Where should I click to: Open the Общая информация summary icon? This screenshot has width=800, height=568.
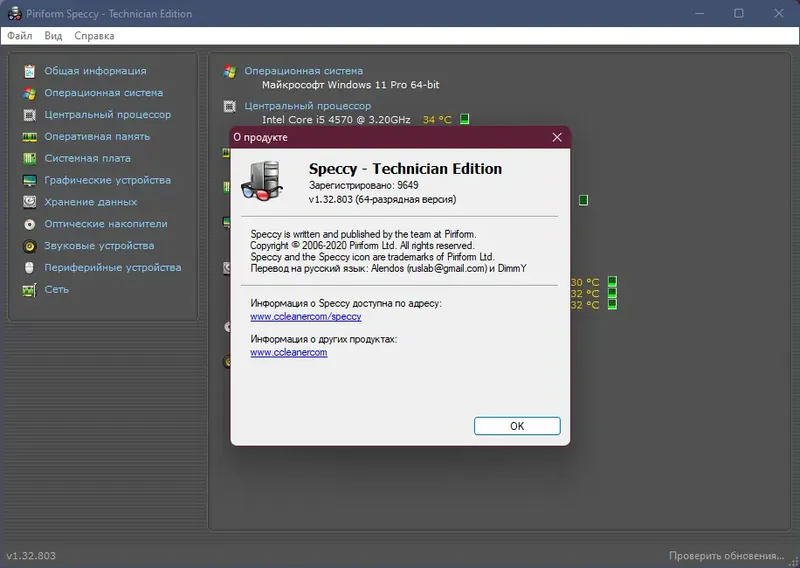click(x=30, y=71)
